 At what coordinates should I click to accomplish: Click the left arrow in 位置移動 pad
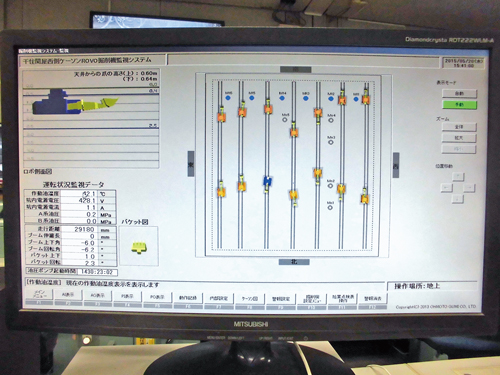click(447, 188)
